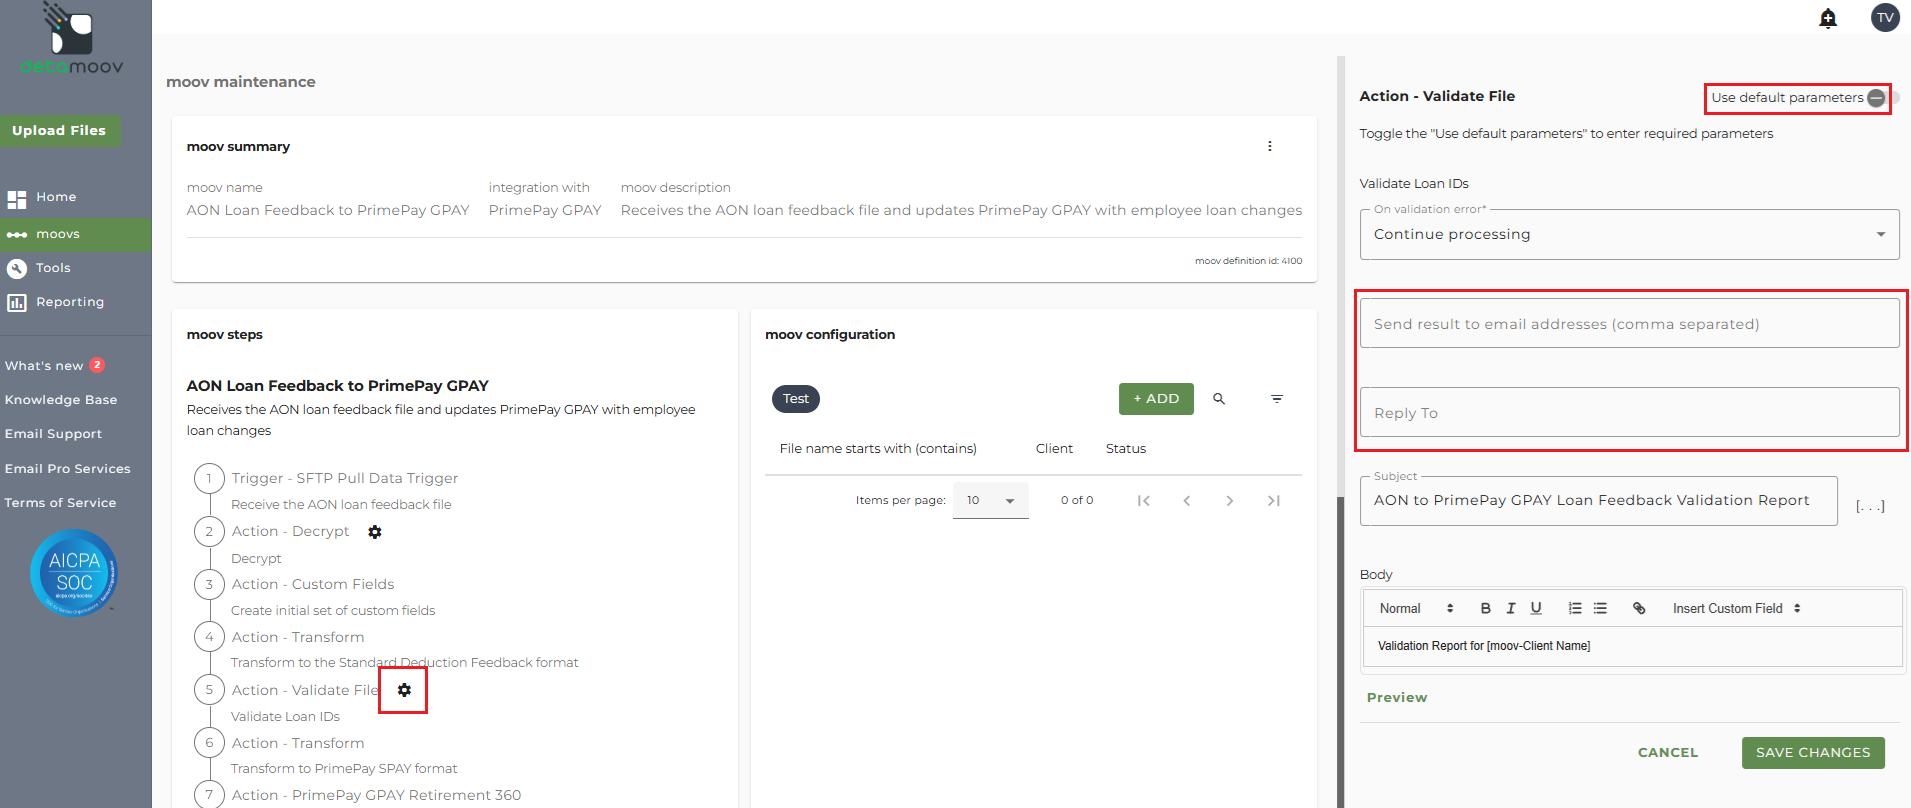Go to last page of configurations
Screen dimensions: 1911x808
pyautogui.click(x=1274, y=501)
